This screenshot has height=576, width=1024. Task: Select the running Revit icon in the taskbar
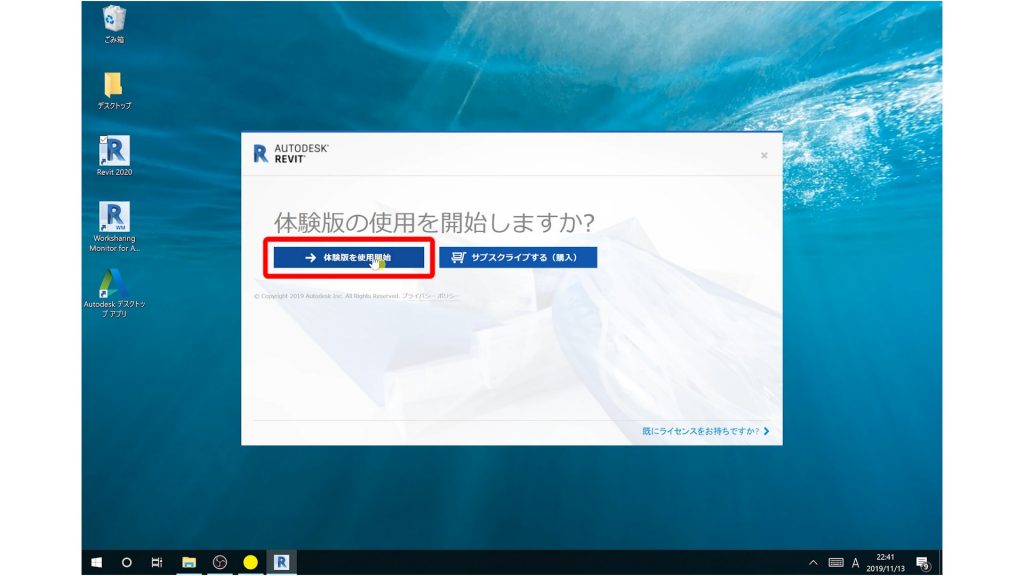point(283,562)
